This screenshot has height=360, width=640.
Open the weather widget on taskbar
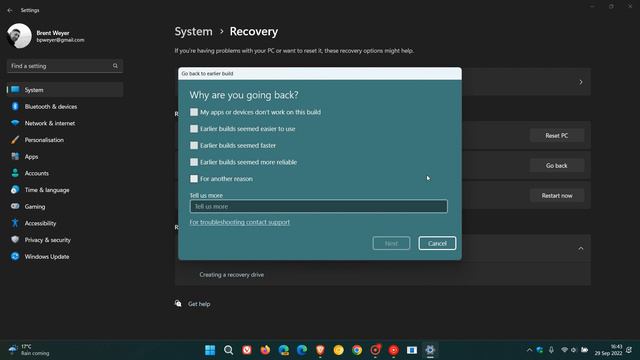[x=29, y=350]
